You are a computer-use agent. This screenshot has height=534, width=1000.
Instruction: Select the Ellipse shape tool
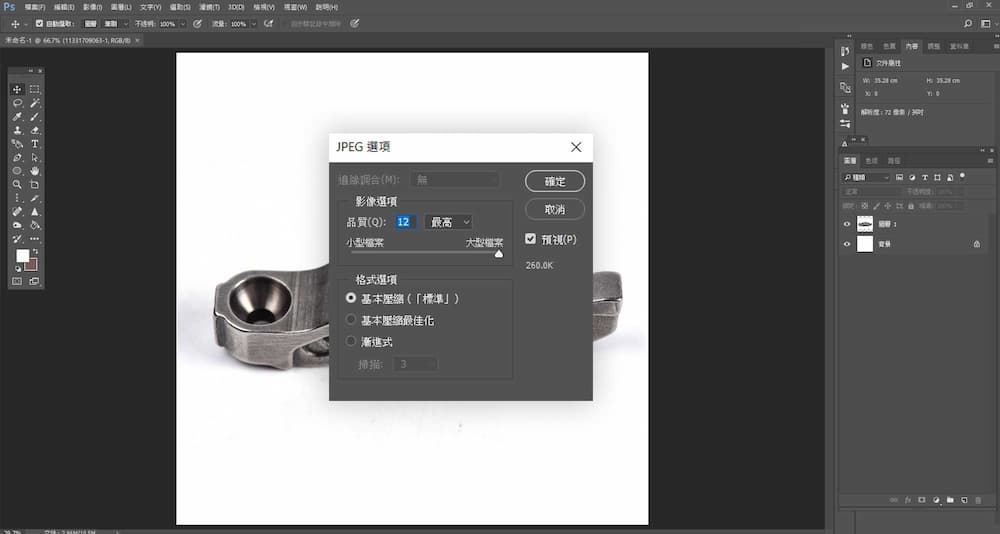click(17, 171)
